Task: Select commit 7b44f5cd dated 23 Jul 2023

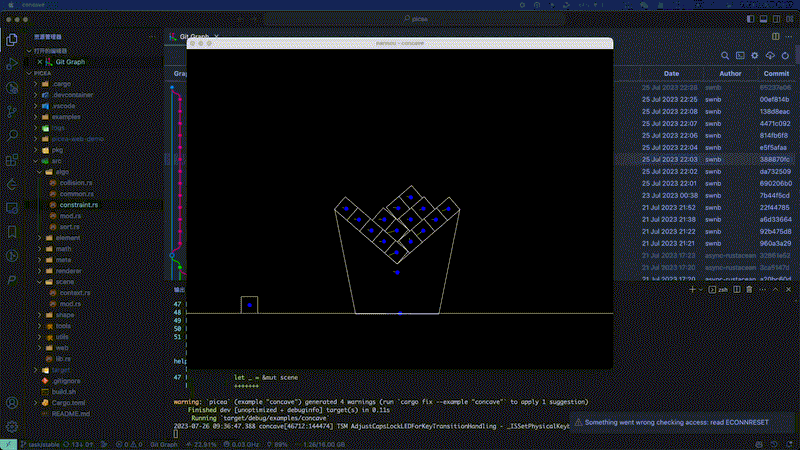Action: point(776,195)
